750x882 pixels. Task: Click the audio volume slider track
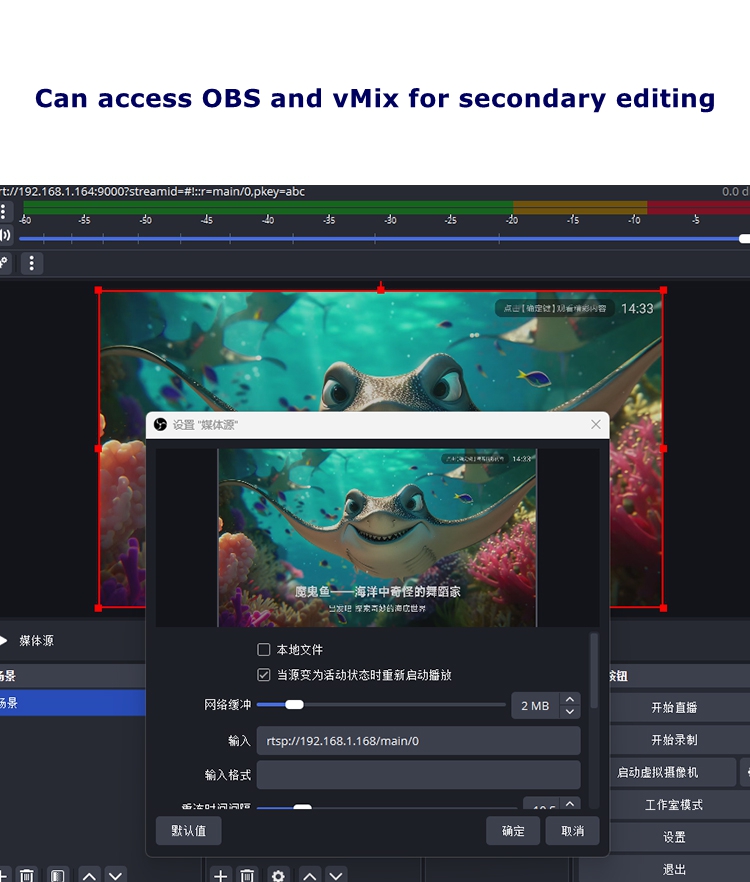383,239
